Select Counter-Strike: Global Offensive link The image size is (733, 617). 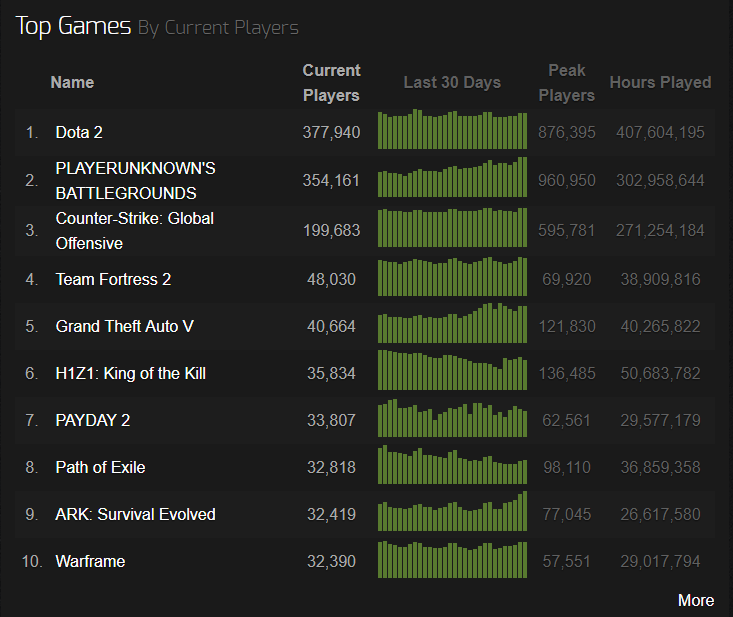tap(134, 231)
